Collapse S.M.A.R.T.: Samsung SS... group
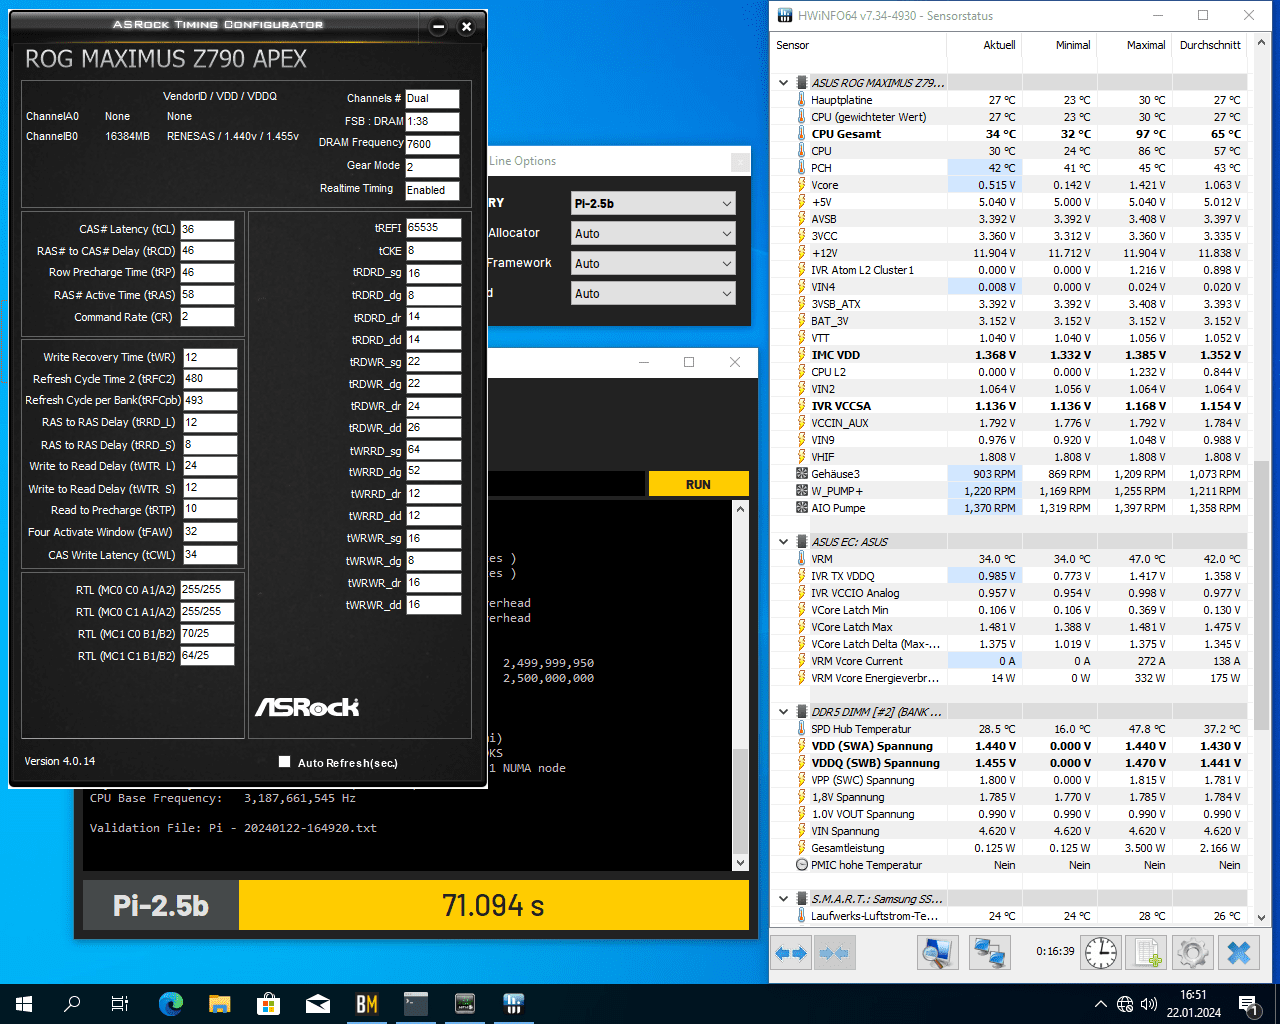The height and width of the screenshot is (1024, 1280). coord(783,899)
